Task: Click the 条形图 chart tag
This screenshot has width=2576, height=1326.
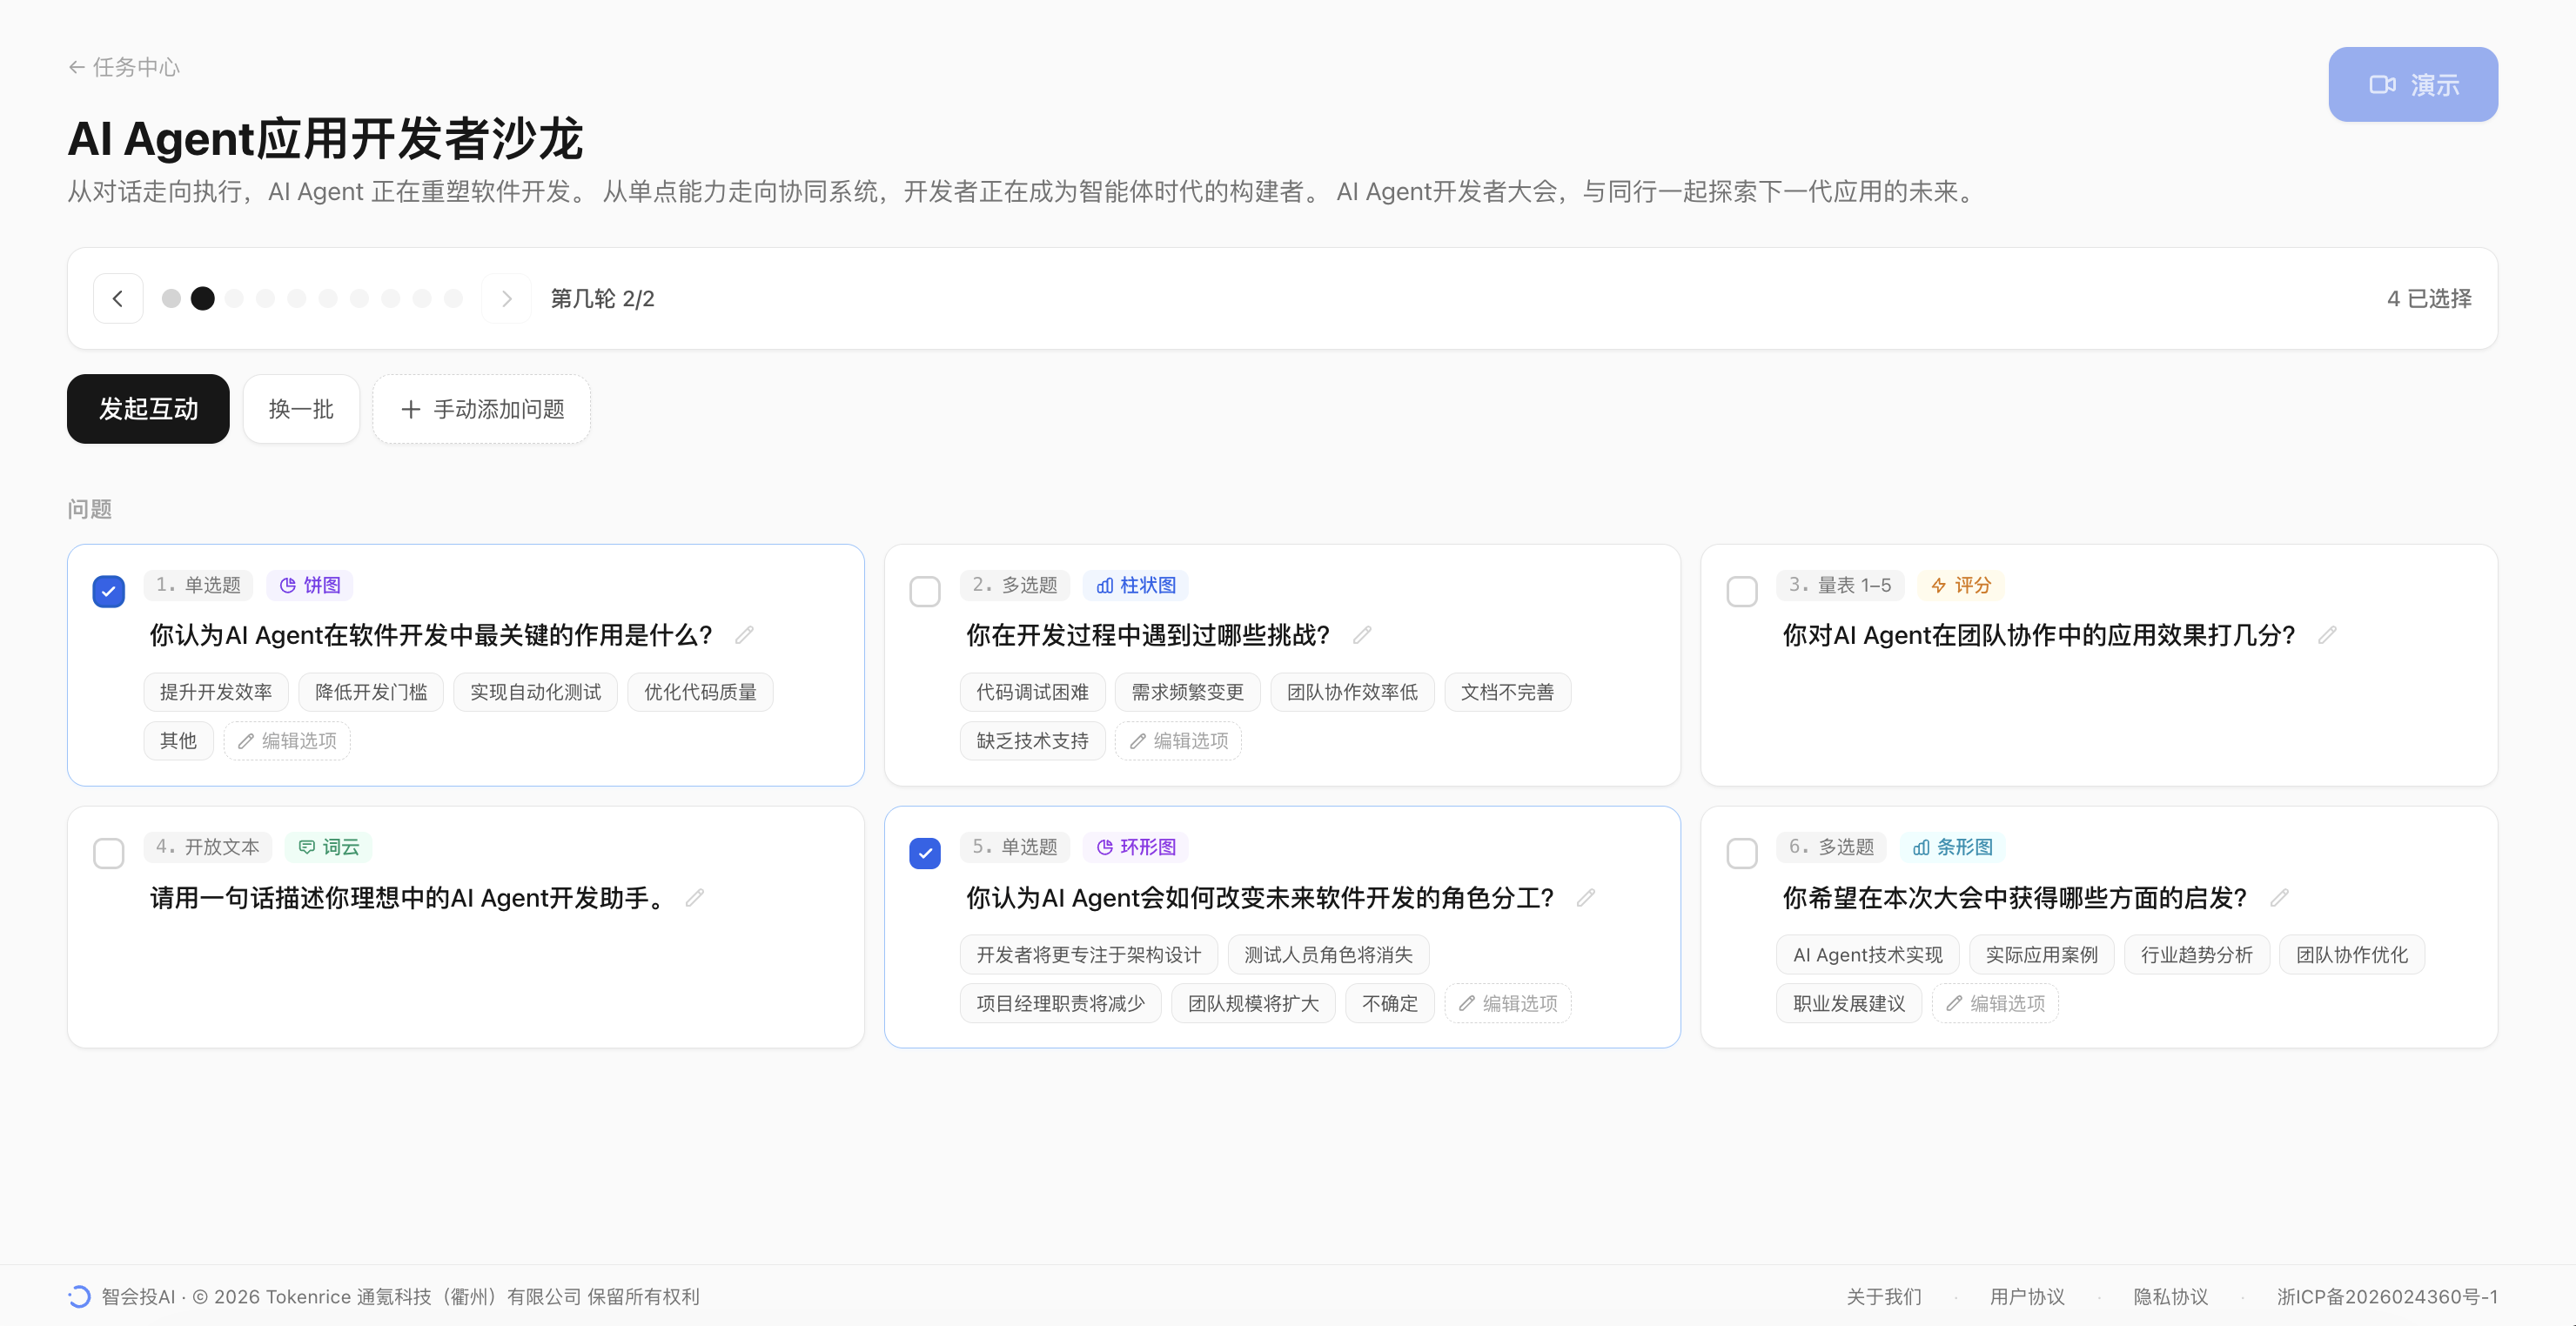Action: pos(1953,847)
